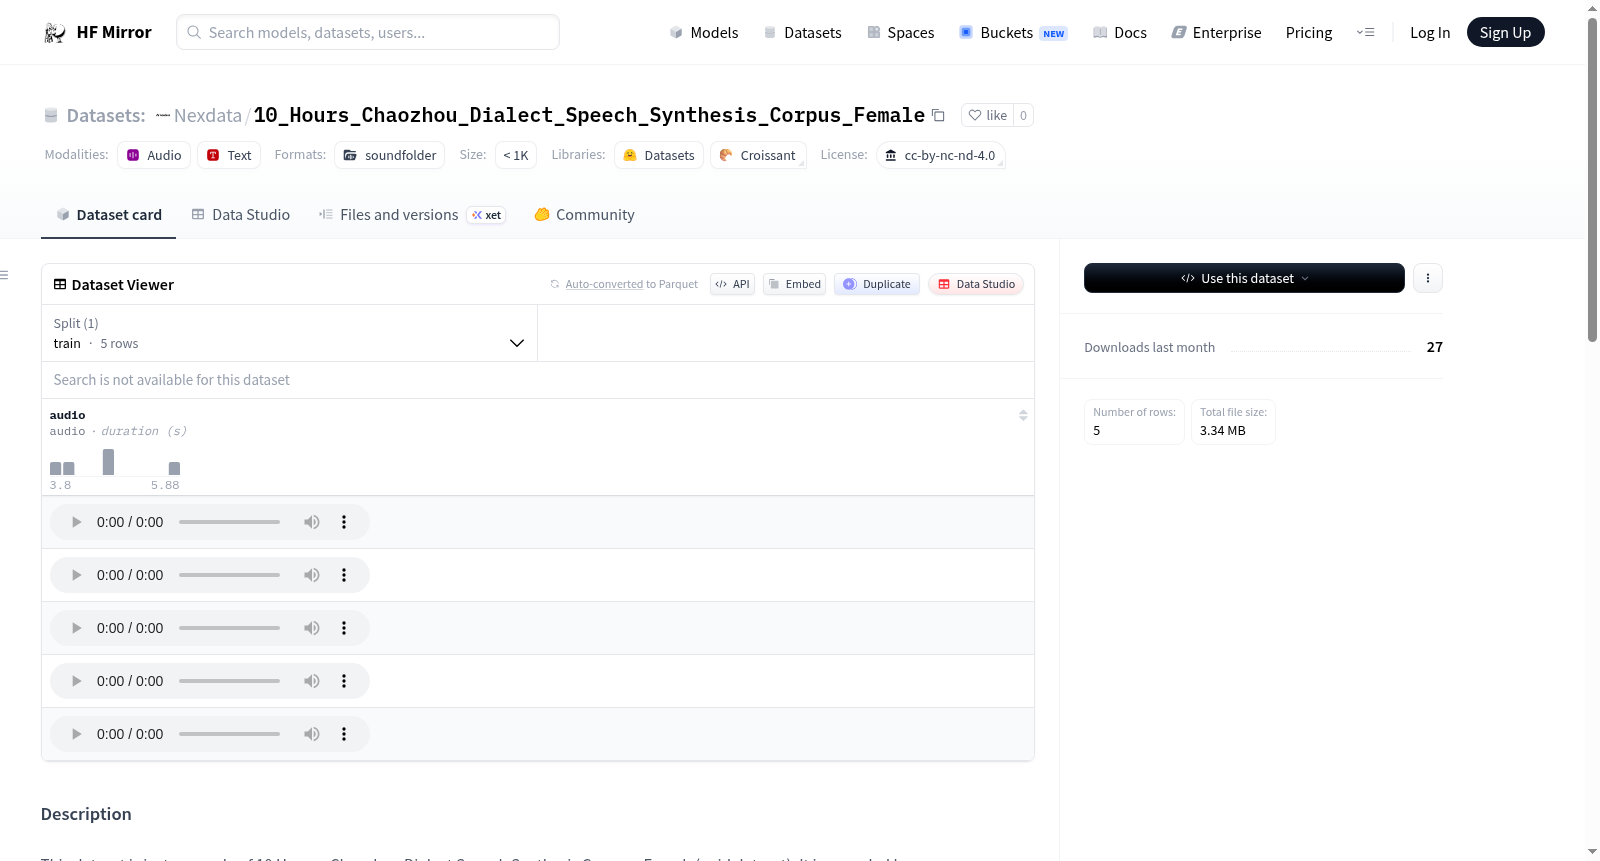Open Buckets from the top navigation
This screenshot has height=861, width=1600.
1013,32
